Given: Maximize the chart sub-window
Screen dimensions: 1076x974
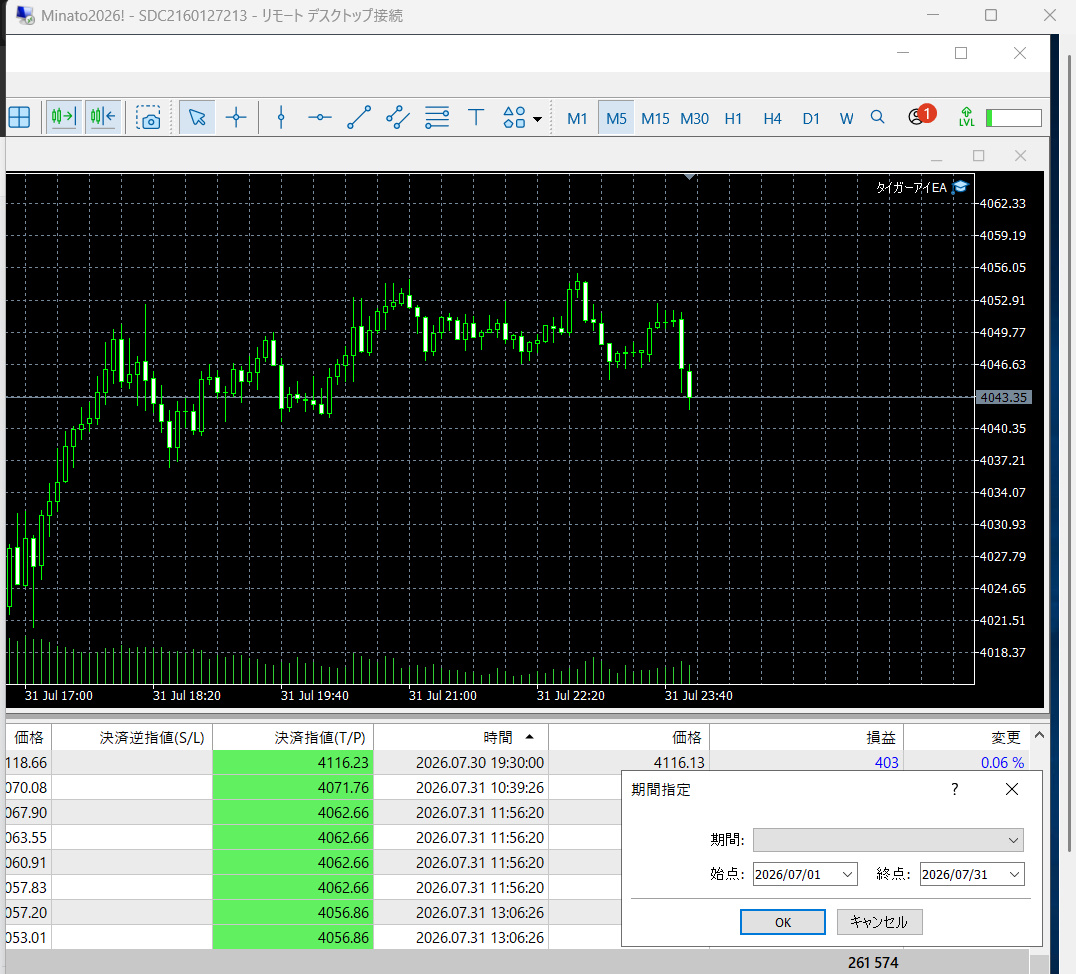Looking at the screenshot, I should 979,156.
